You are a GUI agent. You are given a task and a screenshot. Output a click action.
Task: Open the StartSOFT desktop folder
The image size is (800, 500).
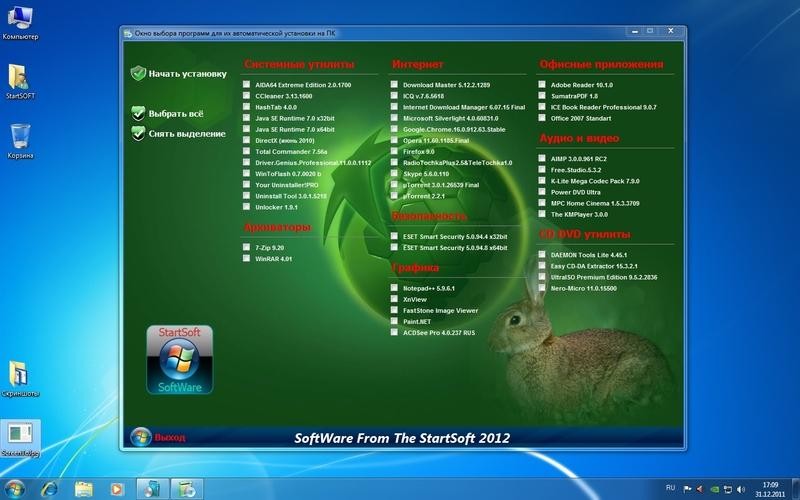pos(20,82)
